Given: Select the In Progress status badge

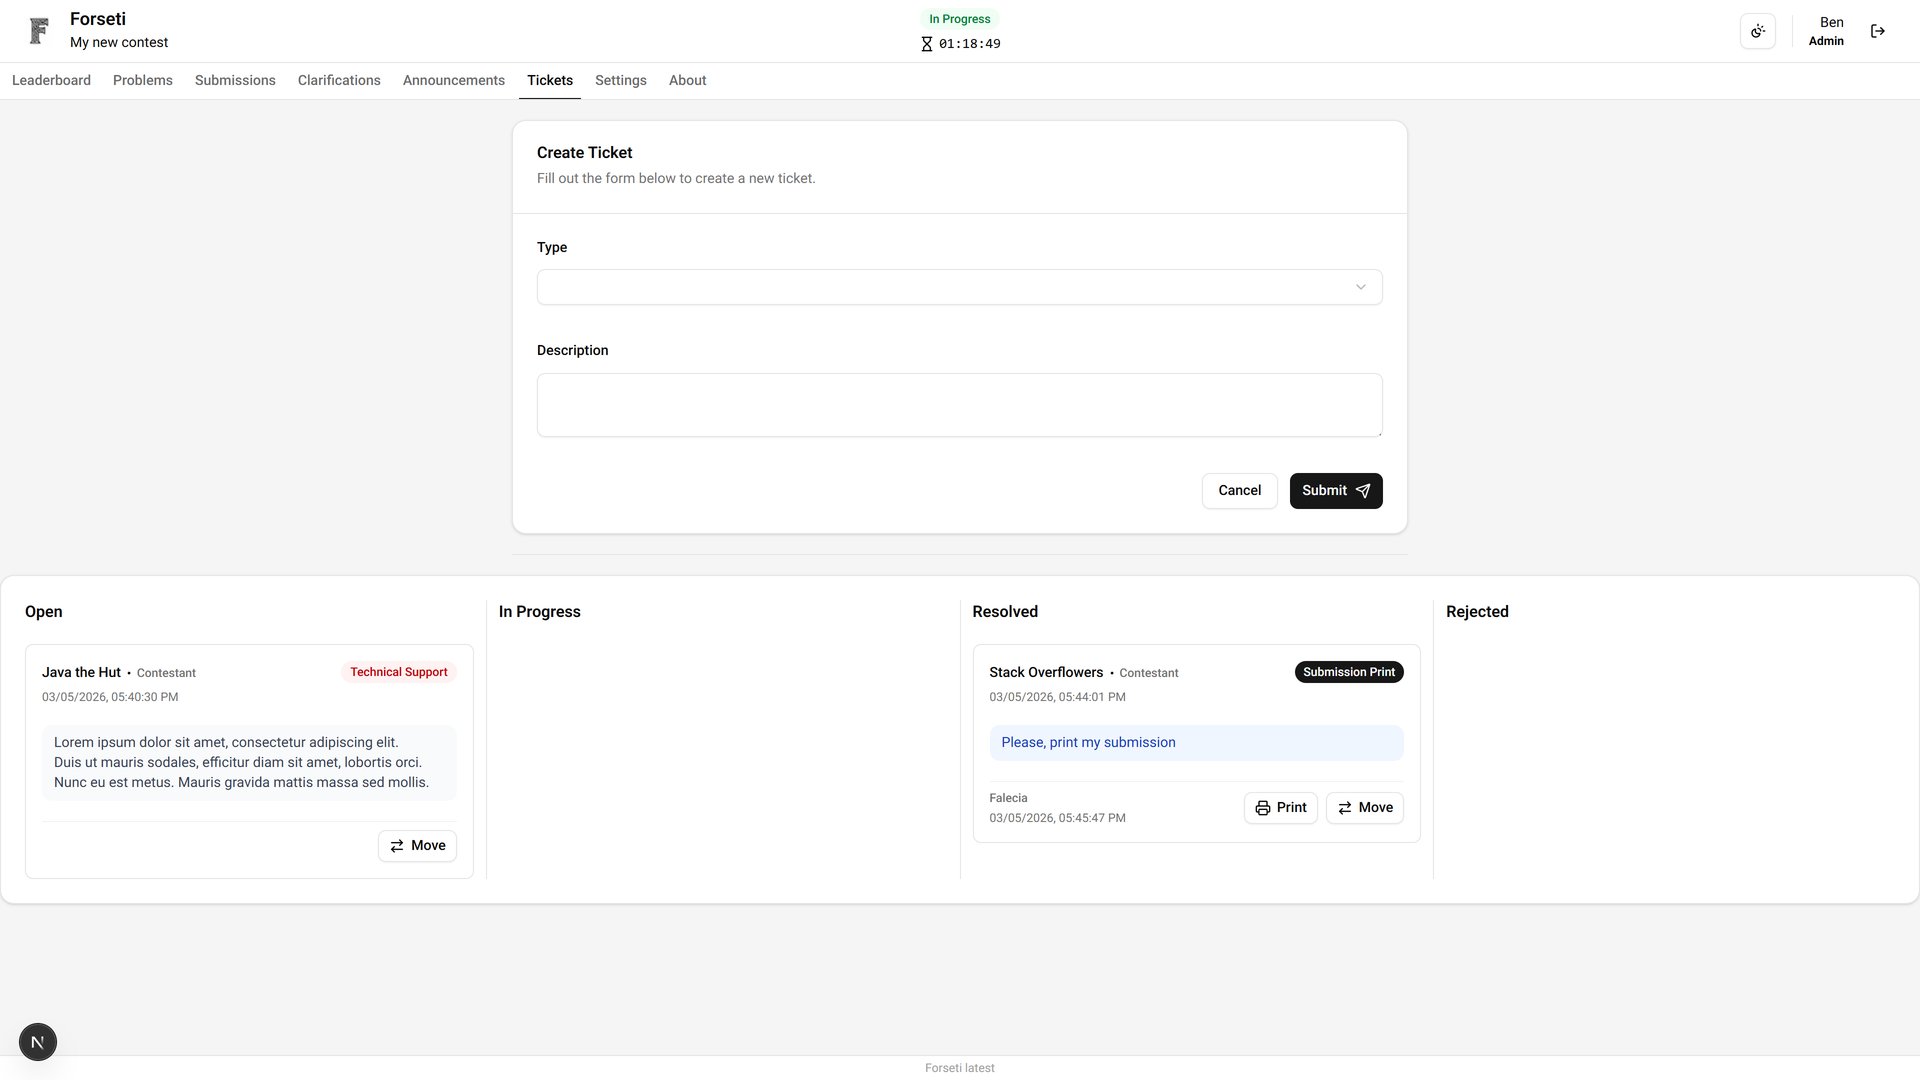Looking at the screenshot, I should point(959,18).
